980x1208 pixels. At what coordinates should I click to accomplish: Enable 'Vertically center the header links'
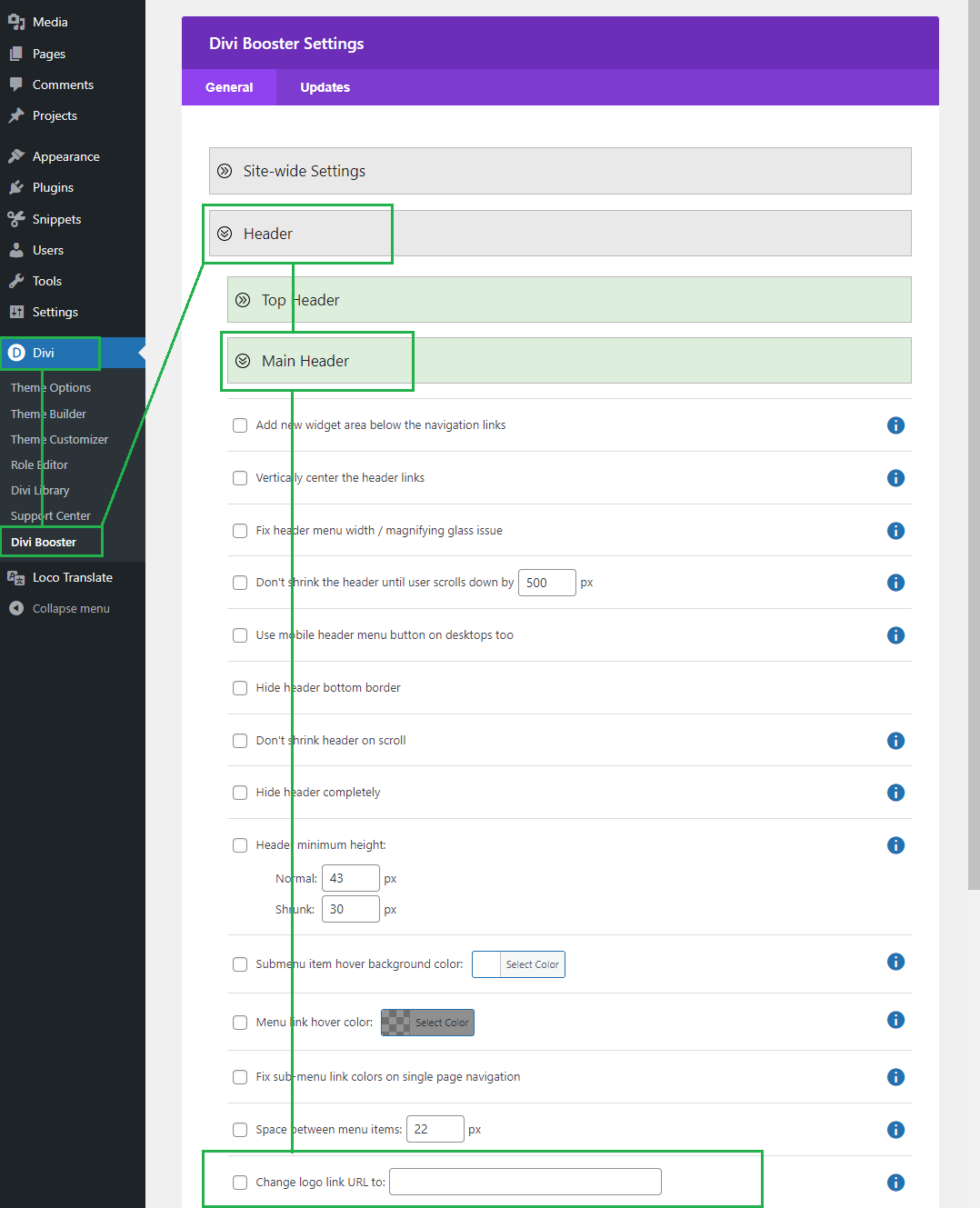pos(240,477)
